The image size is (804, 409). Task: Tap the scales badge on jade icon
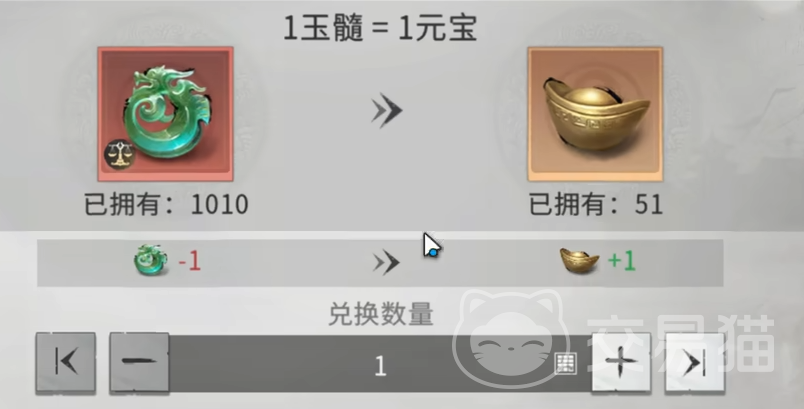click(119, 154)
